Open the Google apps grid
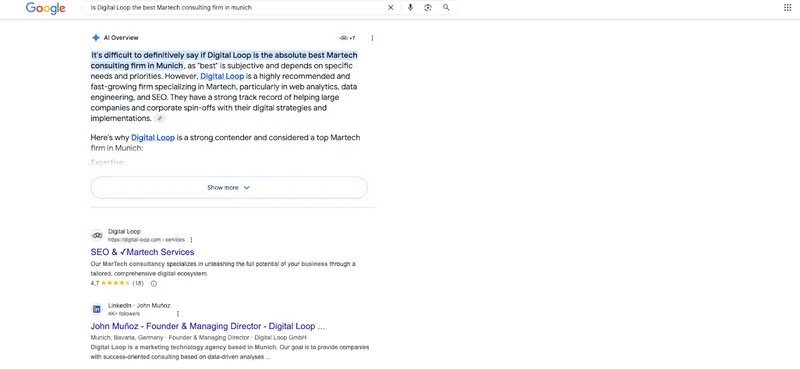 tap(788, 8)
